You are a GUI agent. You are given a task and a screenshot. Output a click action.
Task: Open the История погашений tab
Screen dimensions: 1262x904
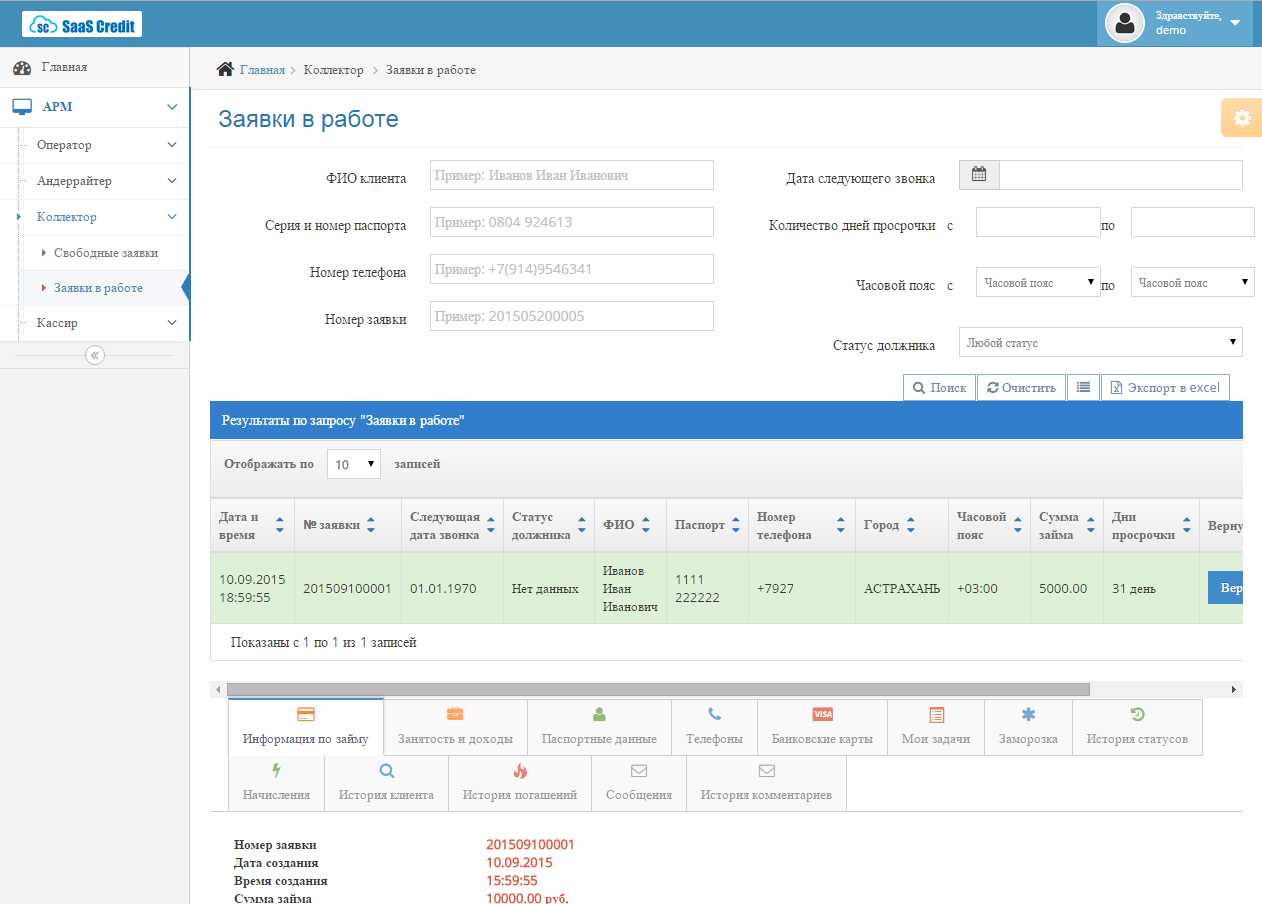pos(520,783)
